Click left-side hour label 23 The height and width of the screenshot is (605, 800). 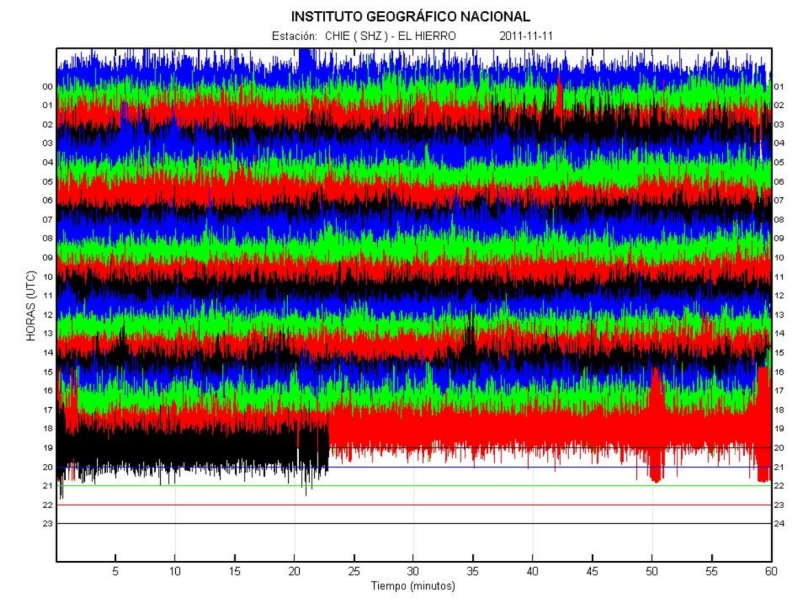(x=47, y=523)
